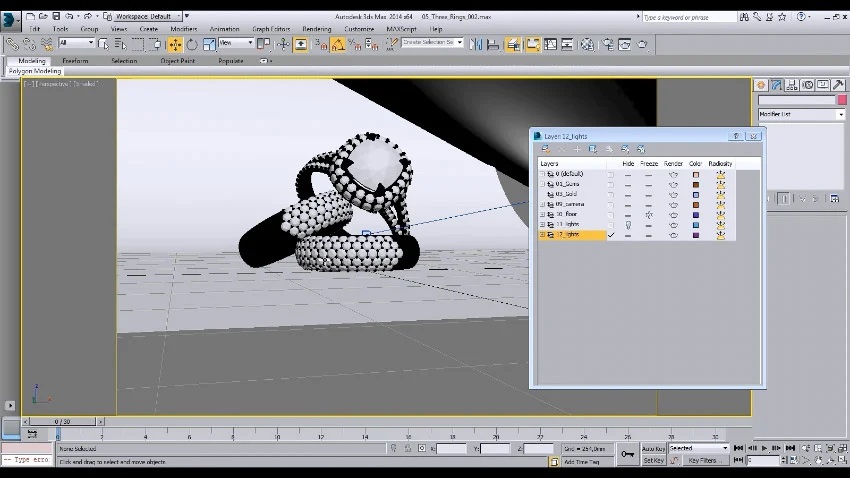Toggle hide for 11_lights layer
Screen dimensions: 850x478
[628, 224]
